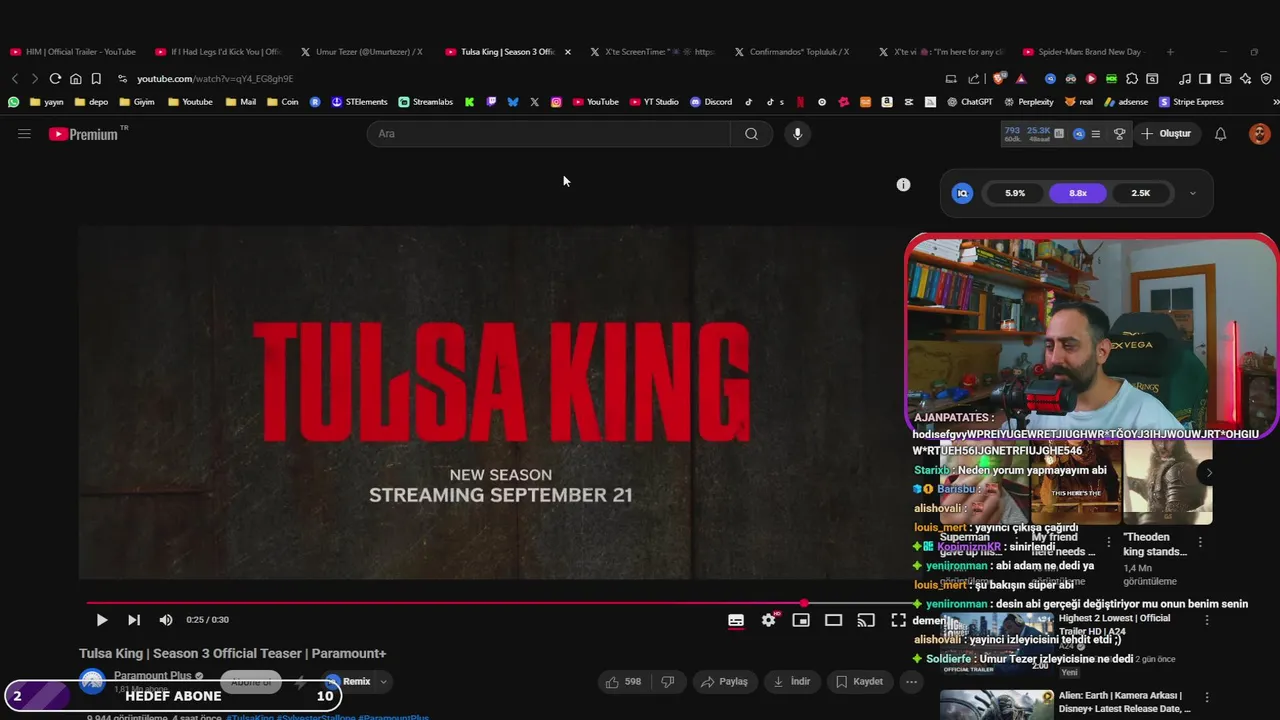Click the search magnifier button
The height and width of the screenshot is (720, 1280).
pos(751,134)
